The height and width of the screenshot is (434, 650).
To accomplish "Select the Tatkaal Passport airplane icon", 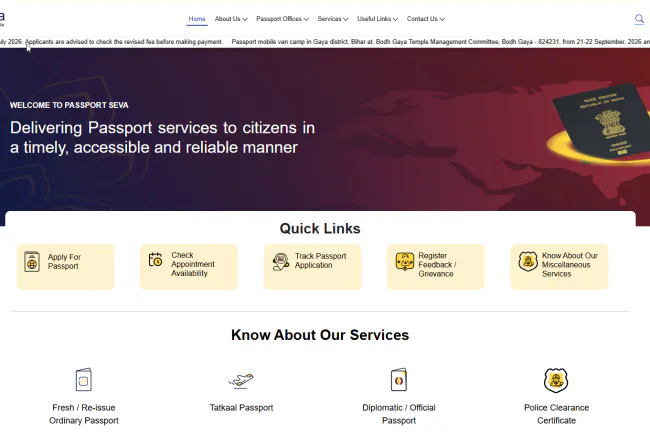I will [241, 380].
